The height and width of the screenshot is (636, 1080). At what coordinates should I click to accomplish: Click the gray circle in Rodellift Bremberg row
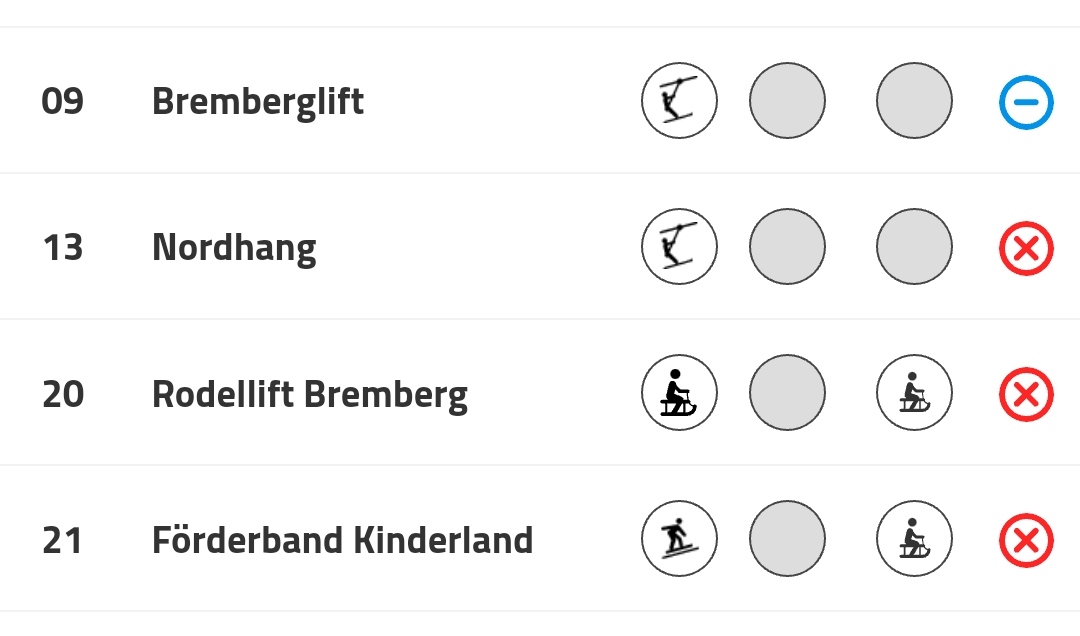point(787,393)
